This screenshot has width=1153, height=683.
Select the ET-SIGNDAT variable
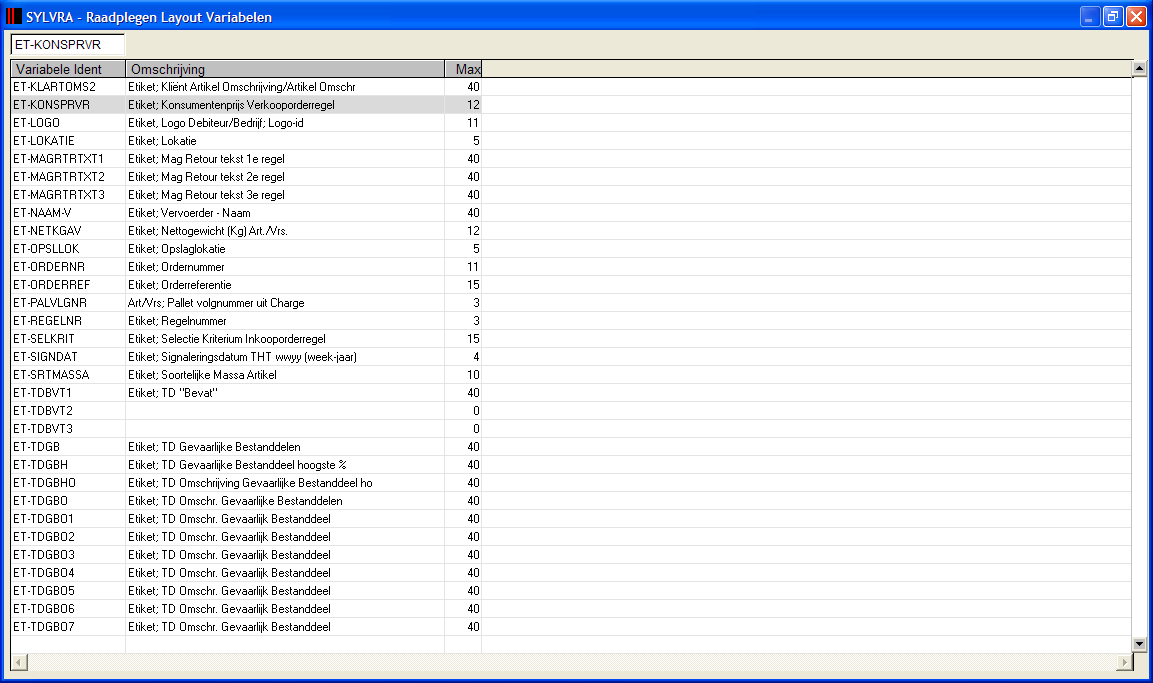(x=45, y=357)
